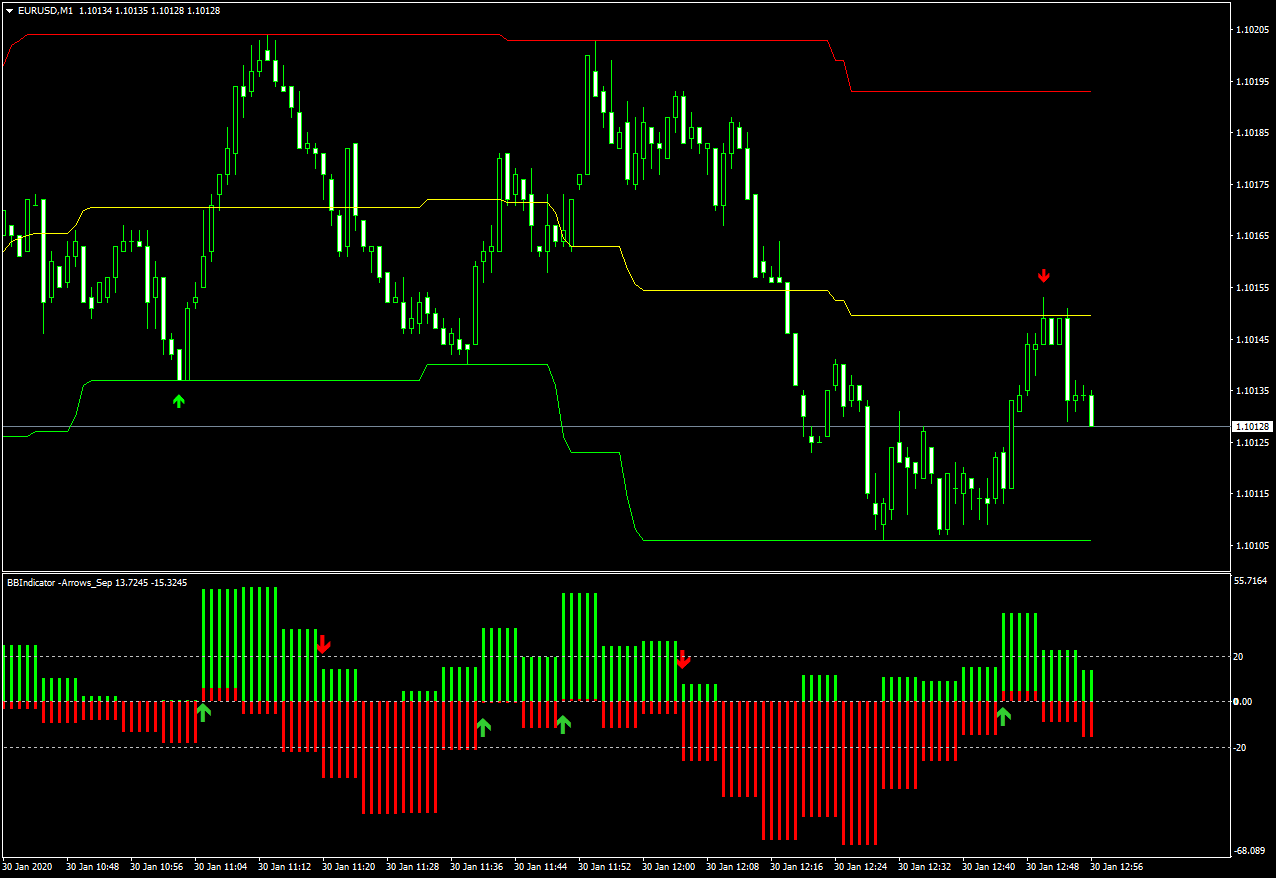This screenshot has height=878, width=1276.
Task: Click the 30 Jan 11:52 time label
Action: click(x=605, y=867)
